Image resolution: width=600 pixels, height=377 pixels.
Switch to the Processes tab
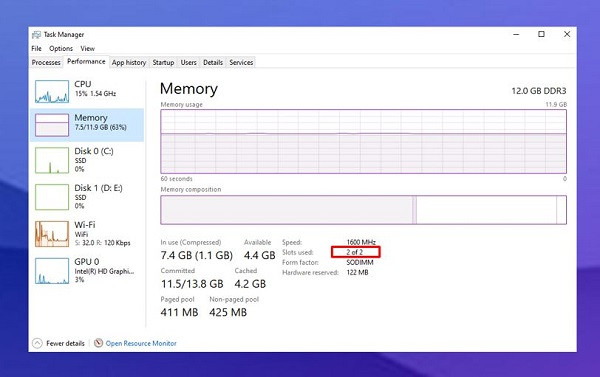(46, 62)
